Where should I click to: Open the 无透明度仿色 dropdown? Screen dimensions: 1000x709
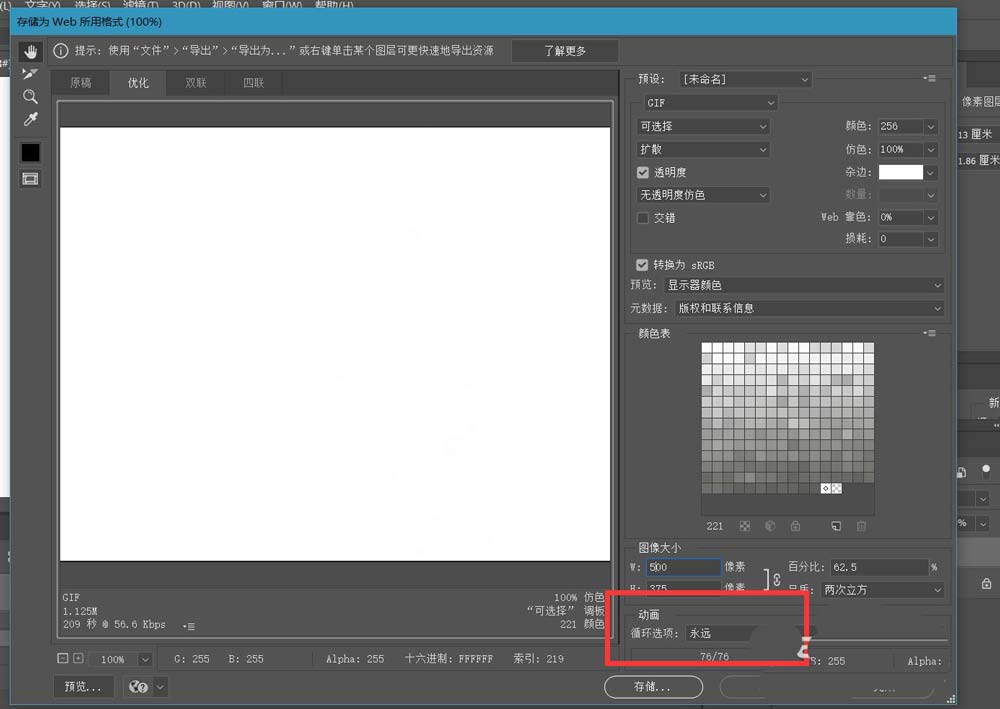pyautogui.click(x=703, y=195)
